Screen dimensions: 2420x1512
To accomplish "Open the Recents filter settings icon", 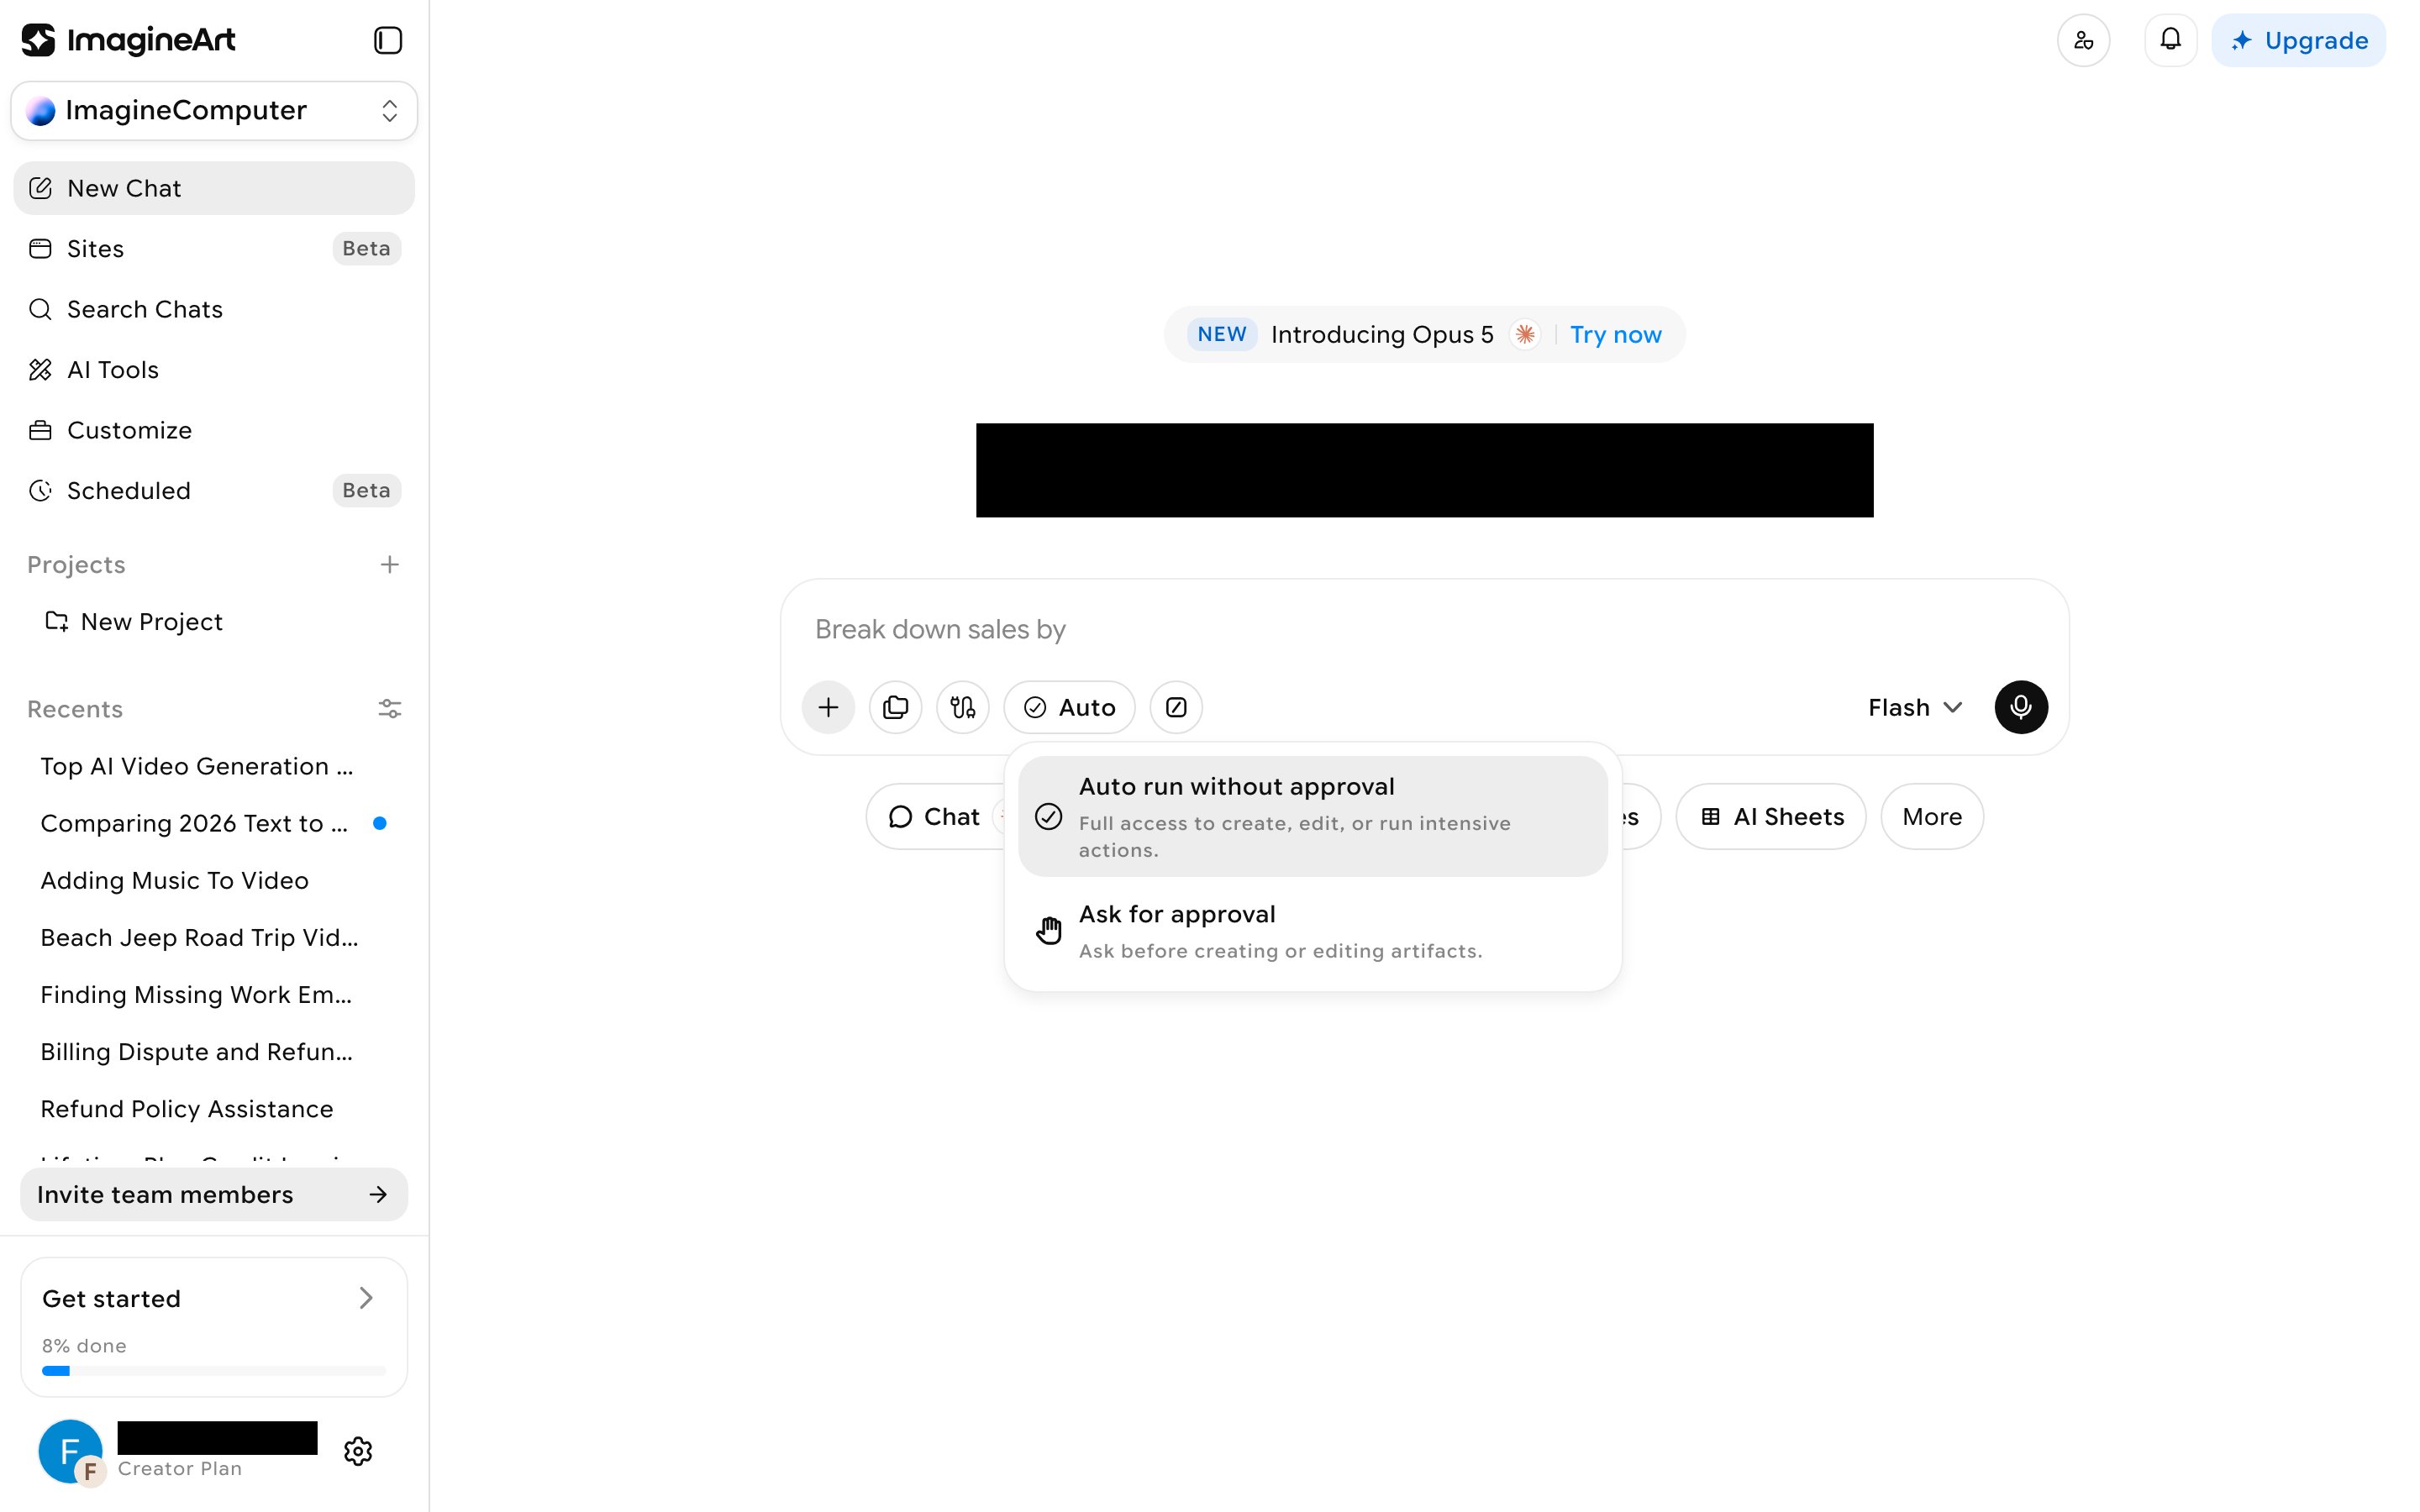I will pyautogui.click(x=390, y=708).
